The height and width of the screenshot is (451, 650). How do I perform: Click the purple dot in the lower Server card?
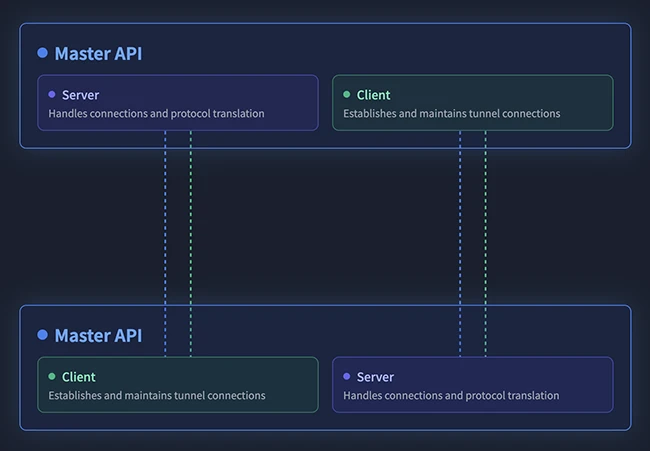pyautogui.click(x=347, y=377)
